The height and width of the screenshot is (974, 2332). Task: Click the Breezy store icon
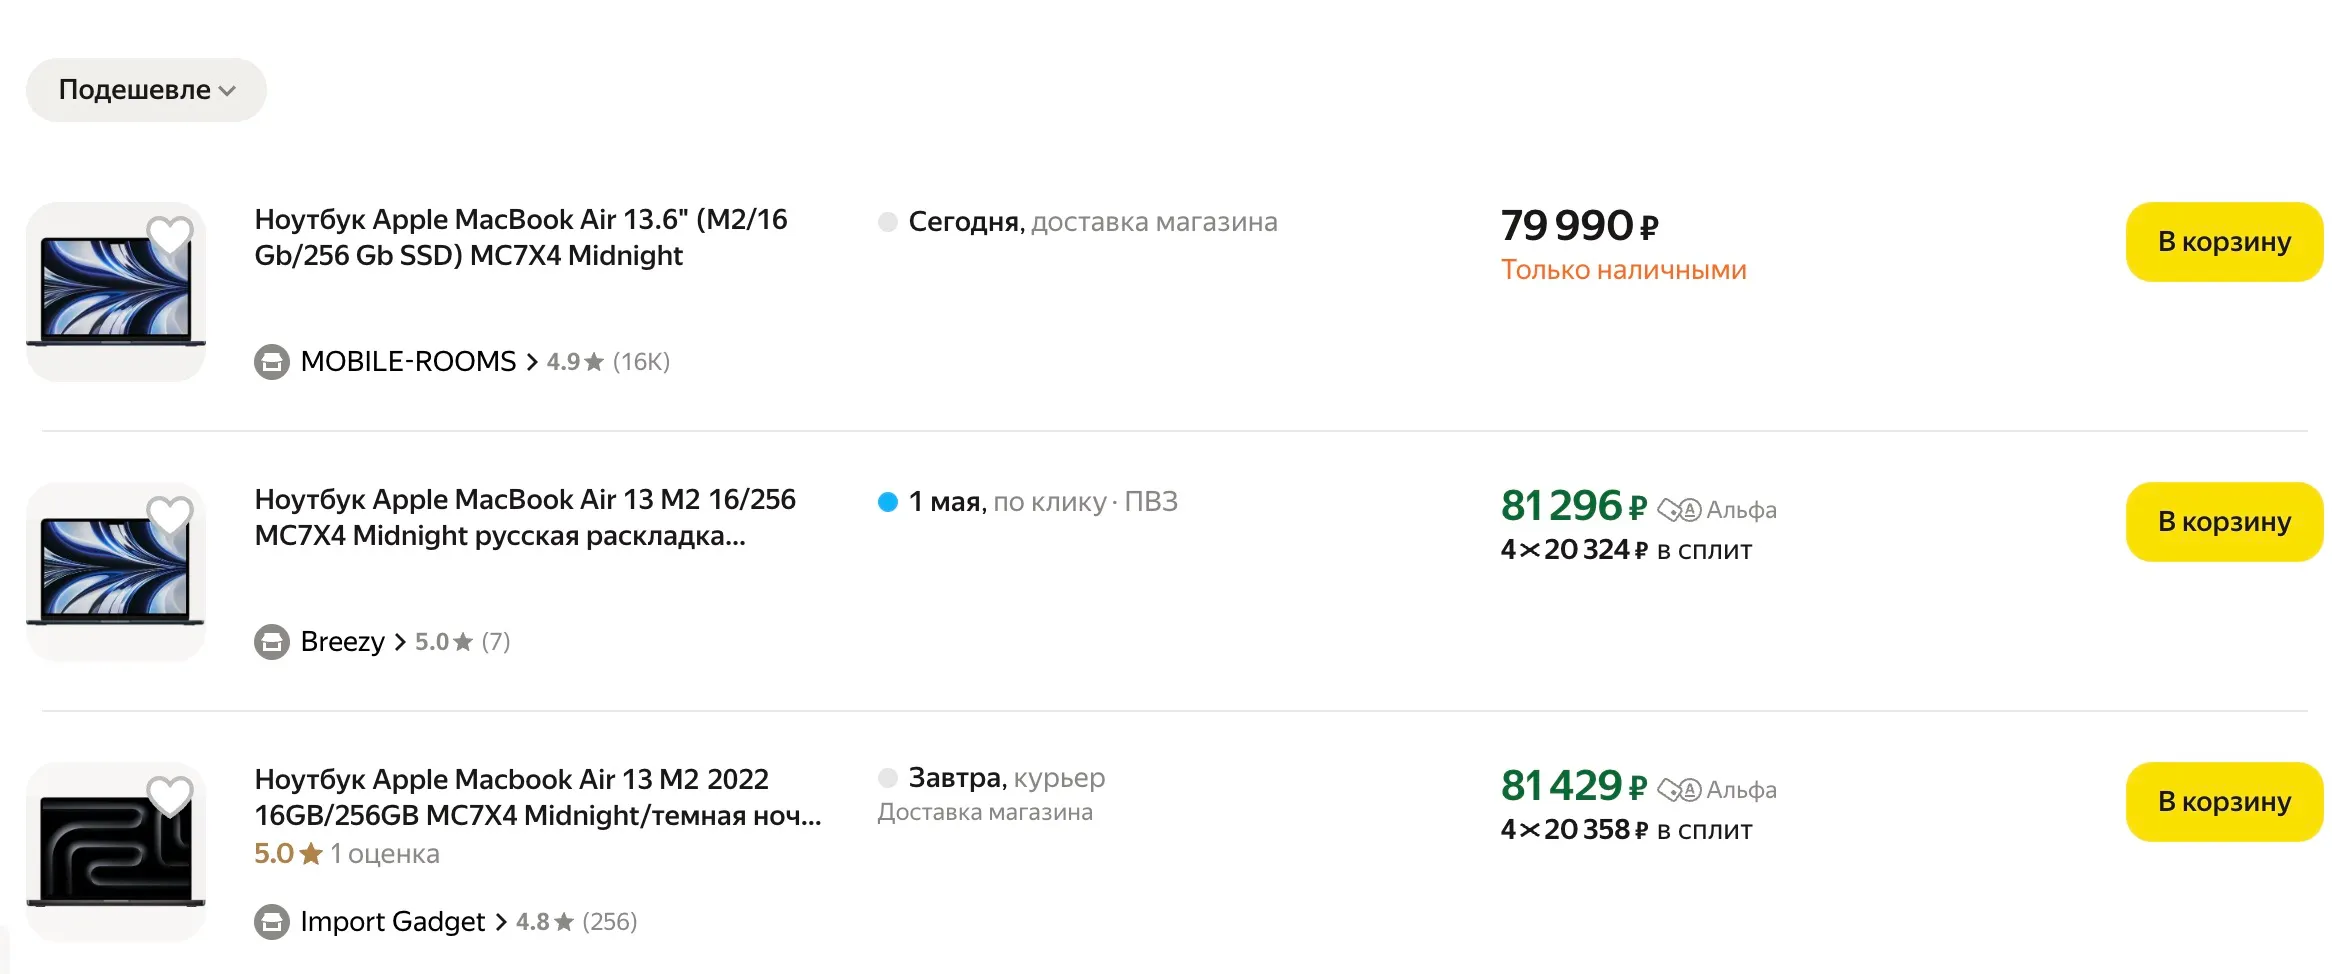271,642
